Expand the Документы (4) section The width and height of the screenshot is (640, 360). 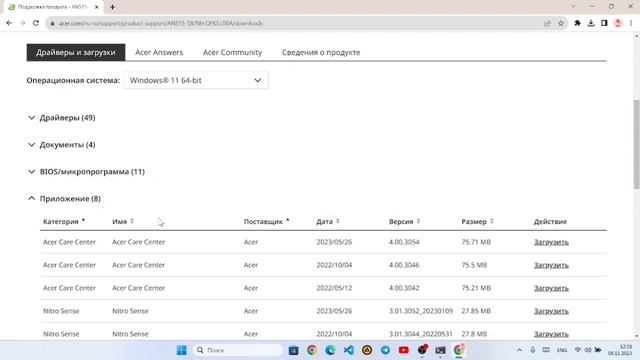tap(62, 145)
